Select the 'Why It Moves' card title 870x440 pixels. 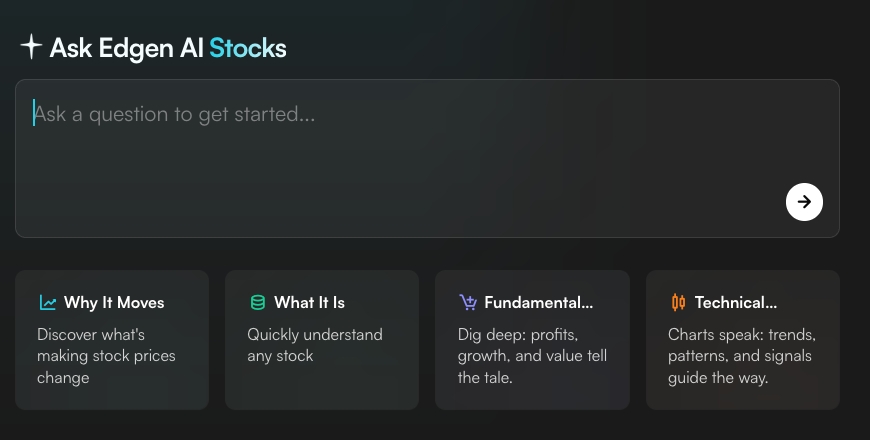point(114,302)
